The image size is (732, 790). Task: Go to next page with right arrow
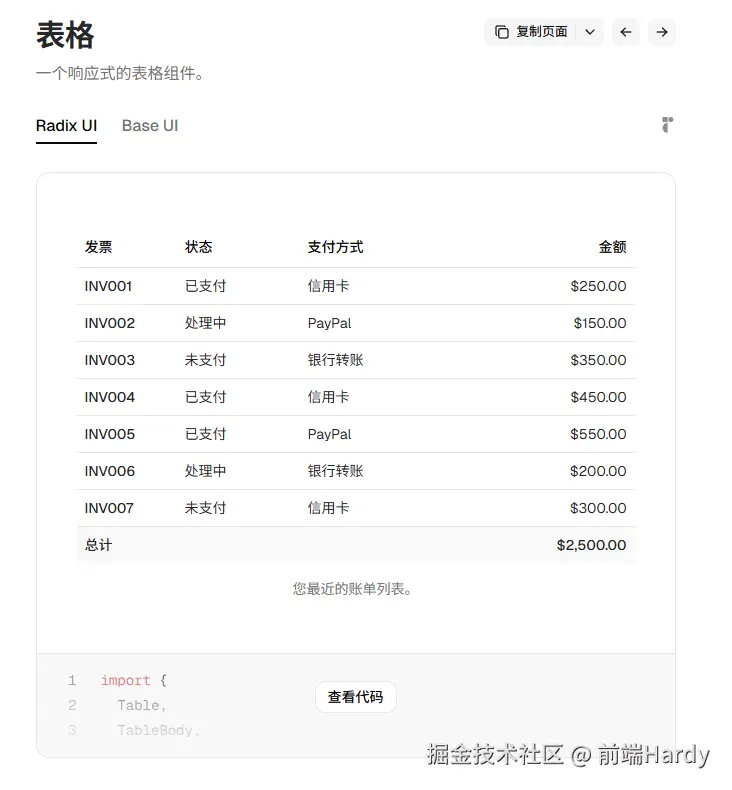pyautogui.click(x=661, y=32)
